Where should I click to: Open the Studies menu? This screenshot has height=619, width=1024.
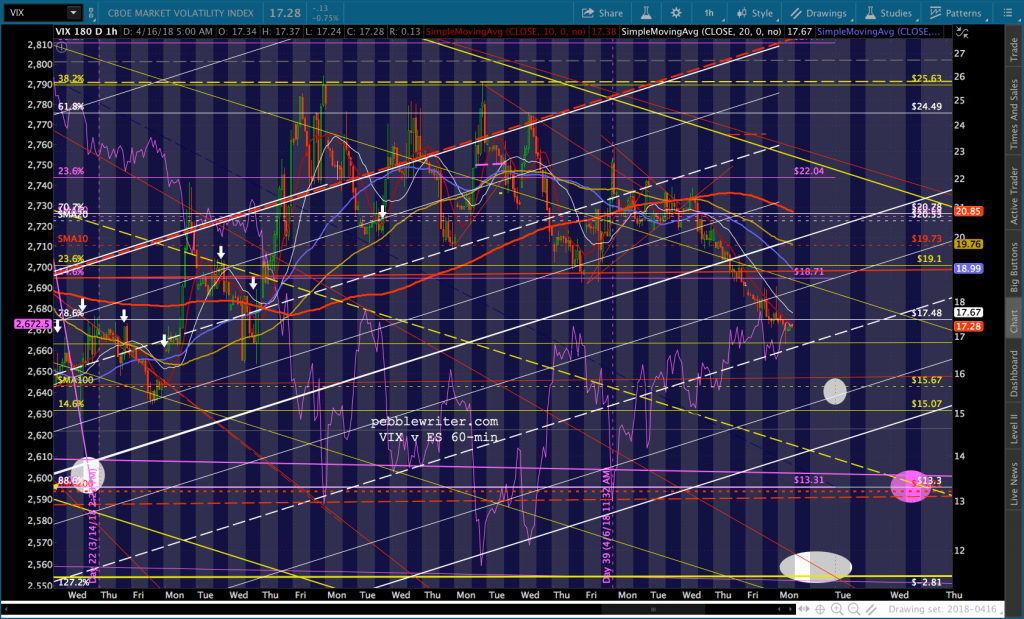(x=888, y=13)
